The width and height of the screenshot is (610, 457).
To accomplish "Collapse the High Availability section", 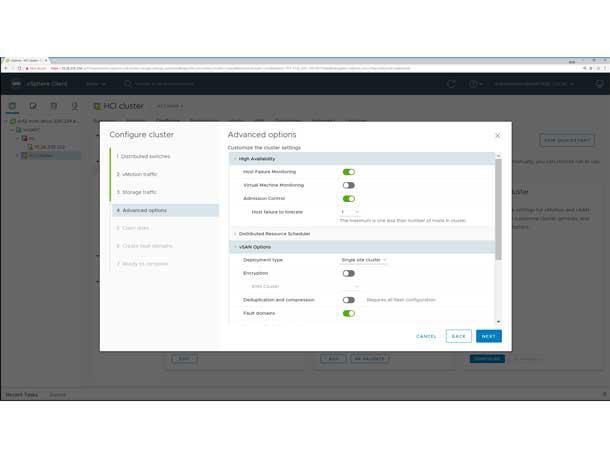I will tap(235, 159).
